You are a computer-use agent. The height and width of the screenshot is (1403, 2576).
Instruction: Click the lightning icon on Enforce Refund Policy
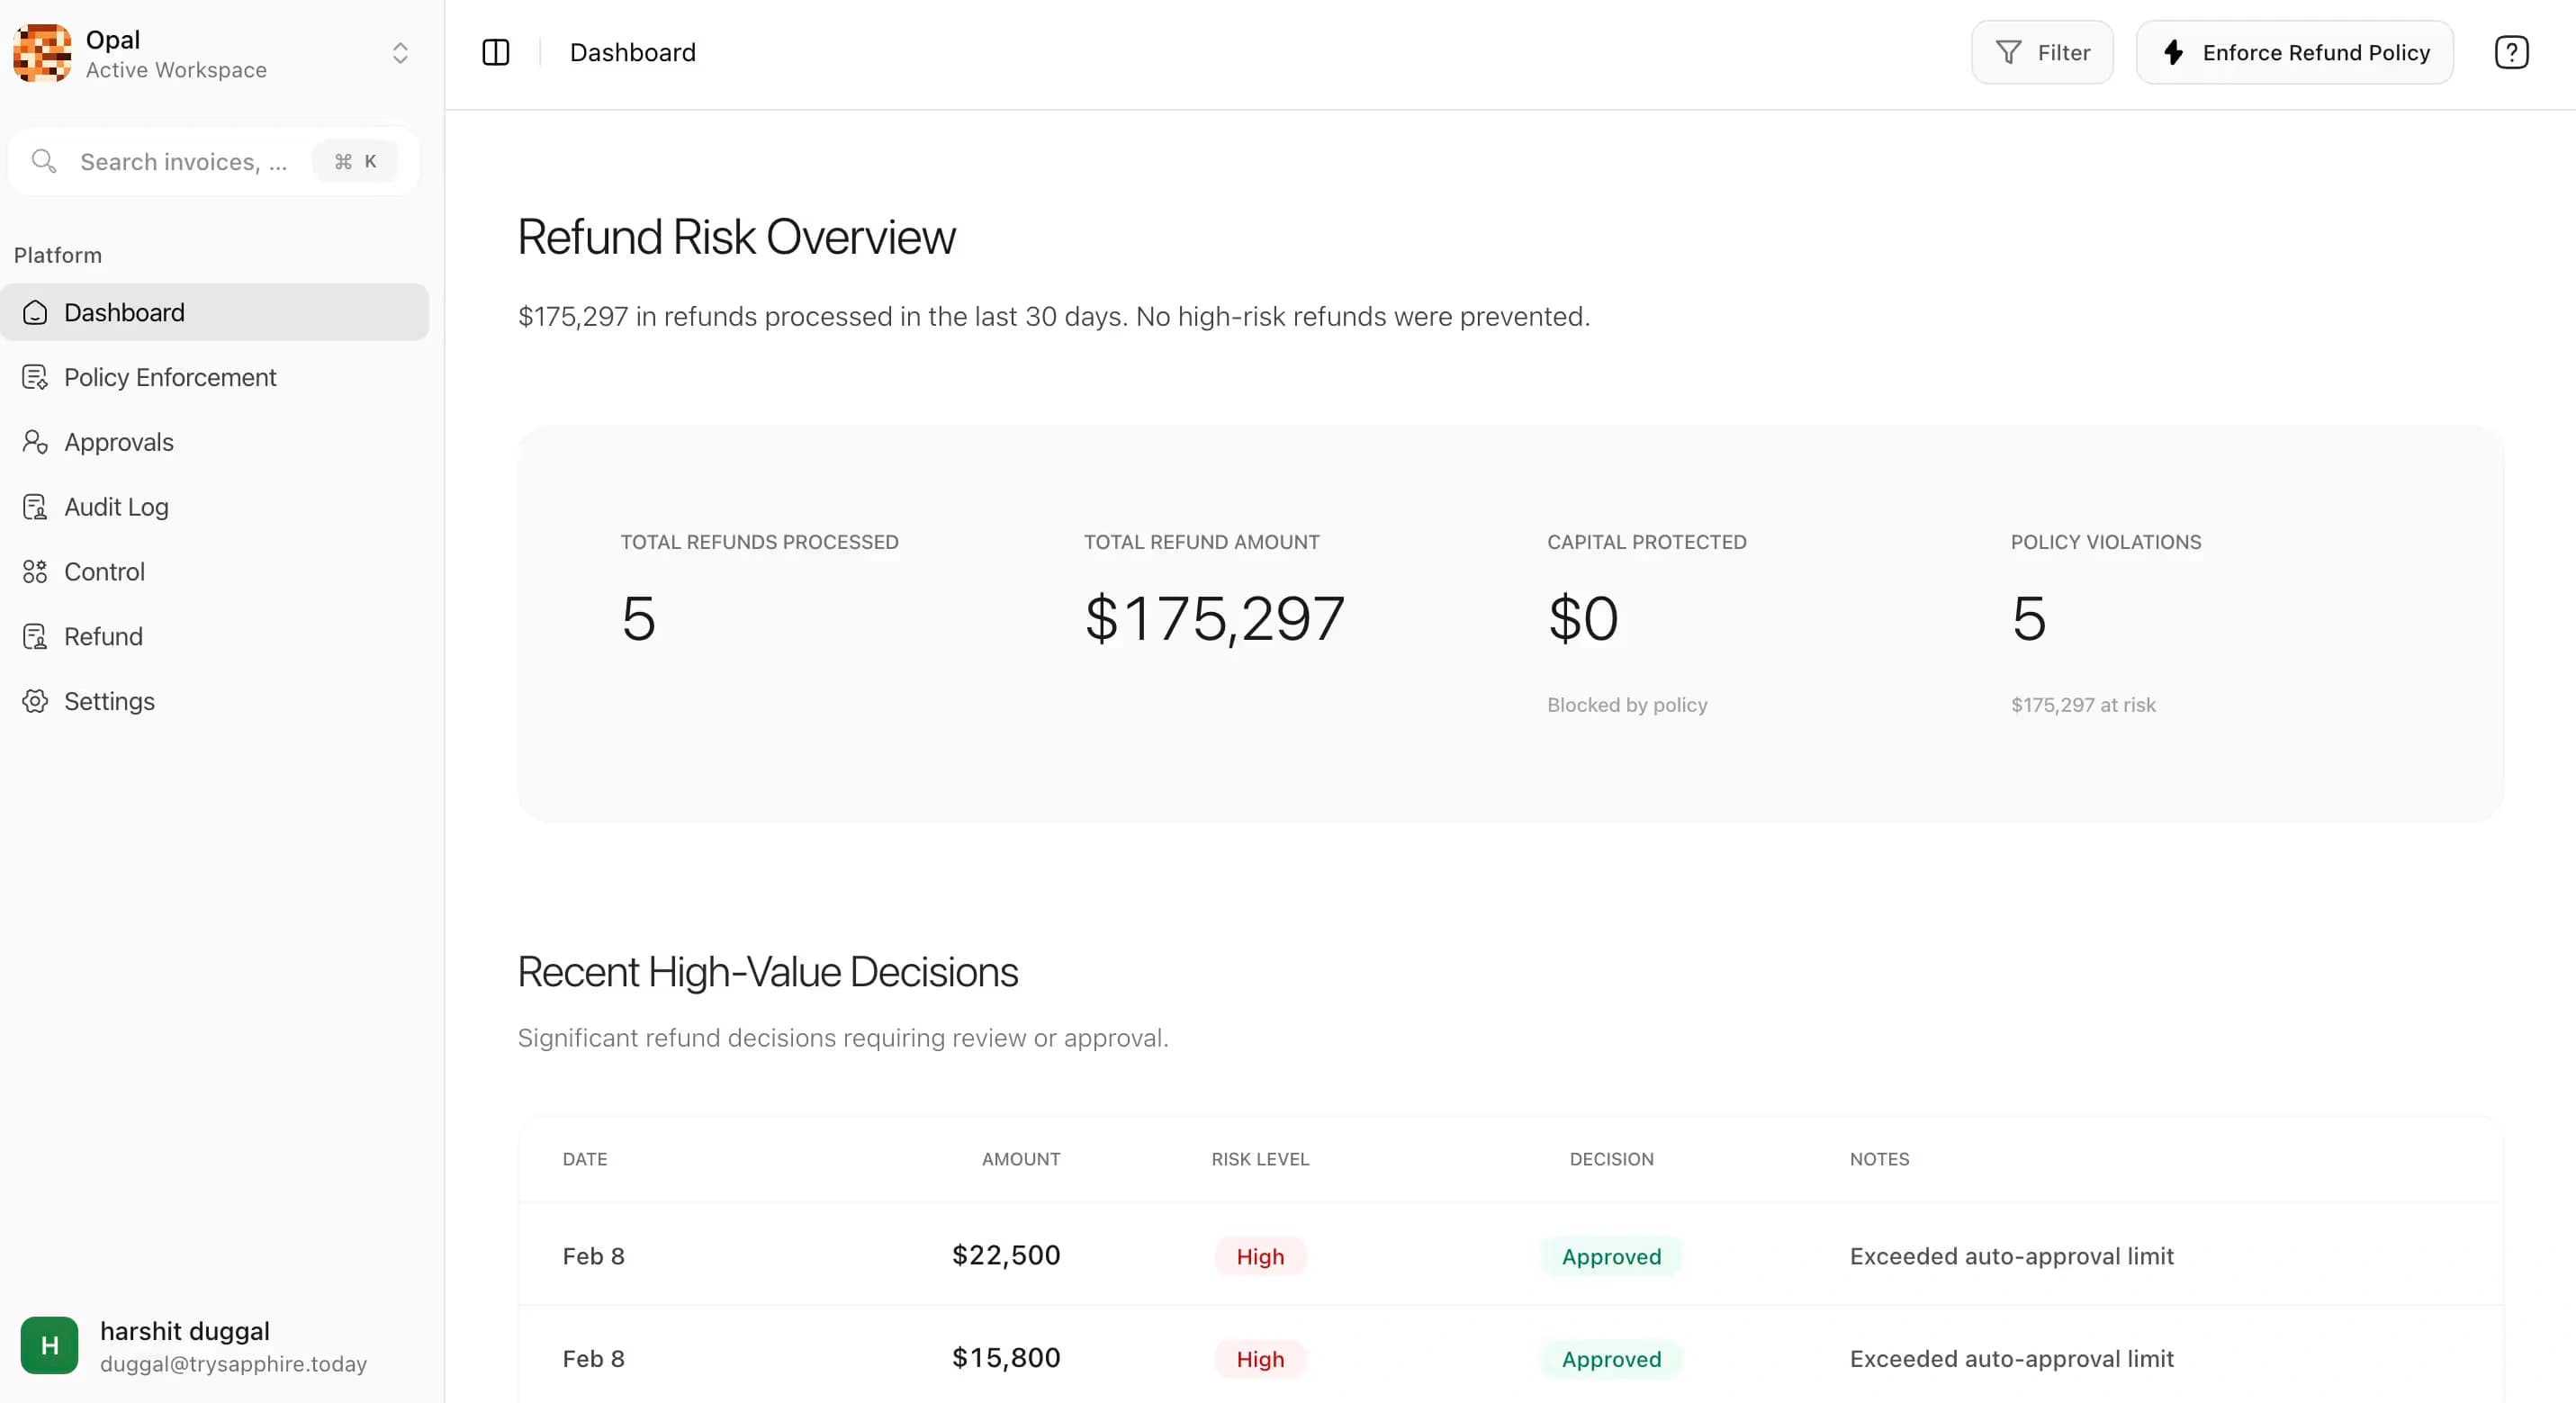coord(2174,52)
